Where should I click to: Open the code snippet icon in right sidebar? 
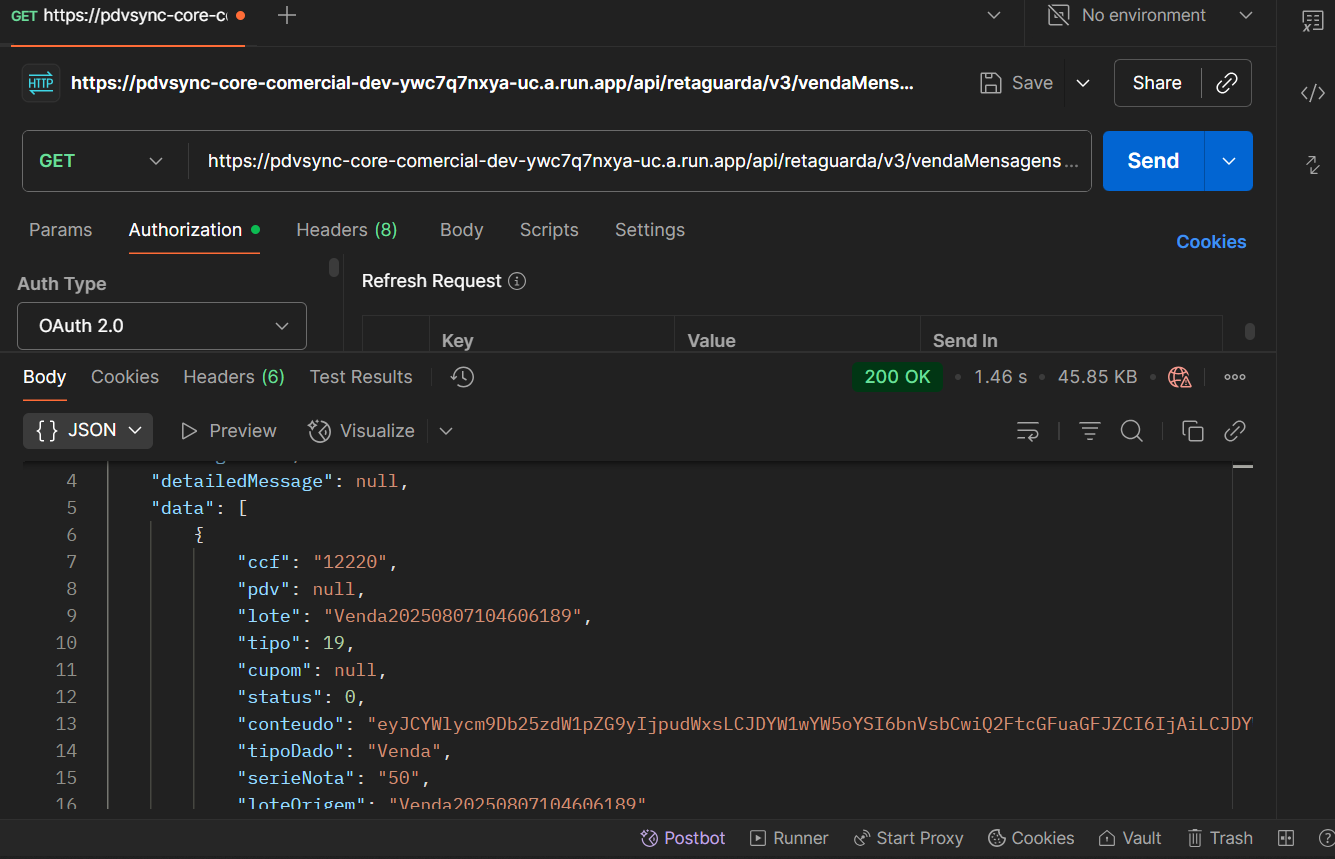(x=1312, y=93)
